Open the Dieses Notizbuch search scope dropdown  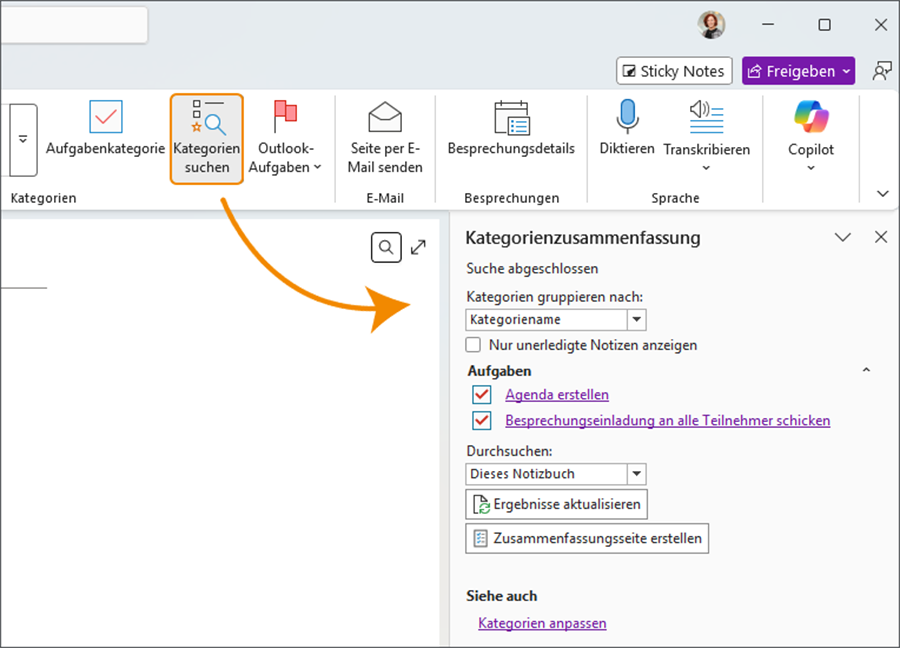tap(636, 474)
